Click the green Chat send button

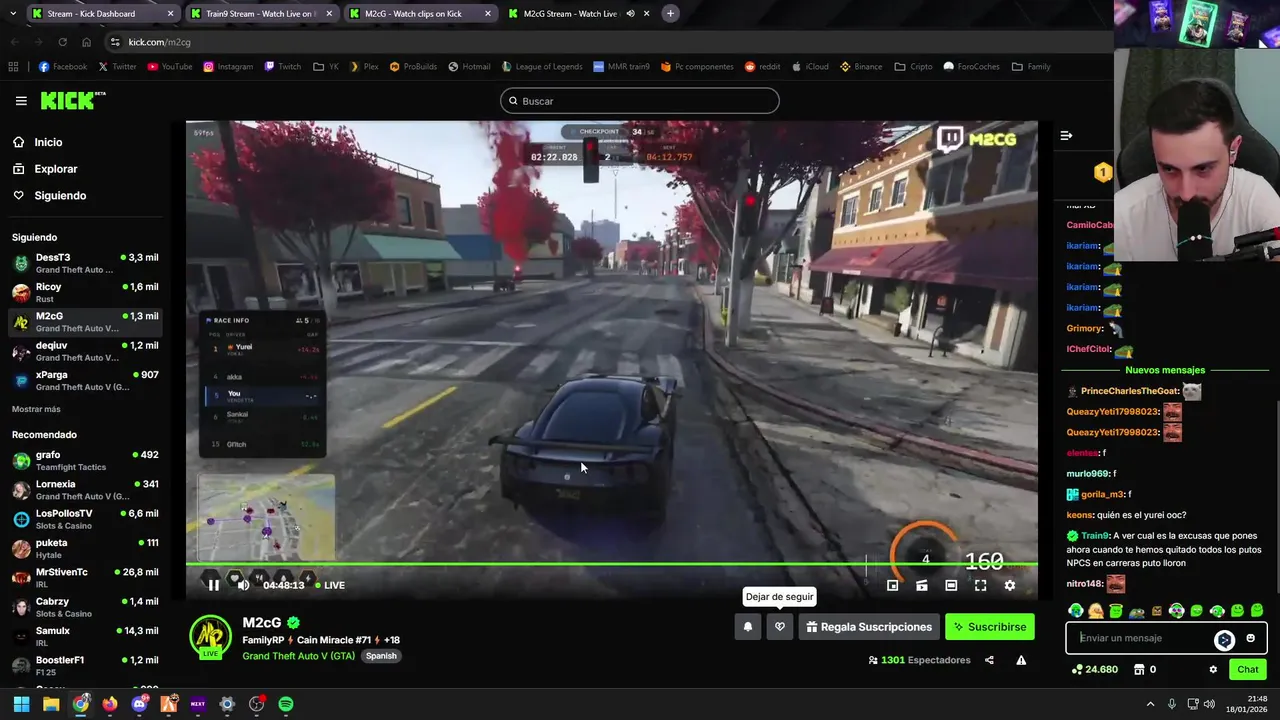pos(1248,669)
